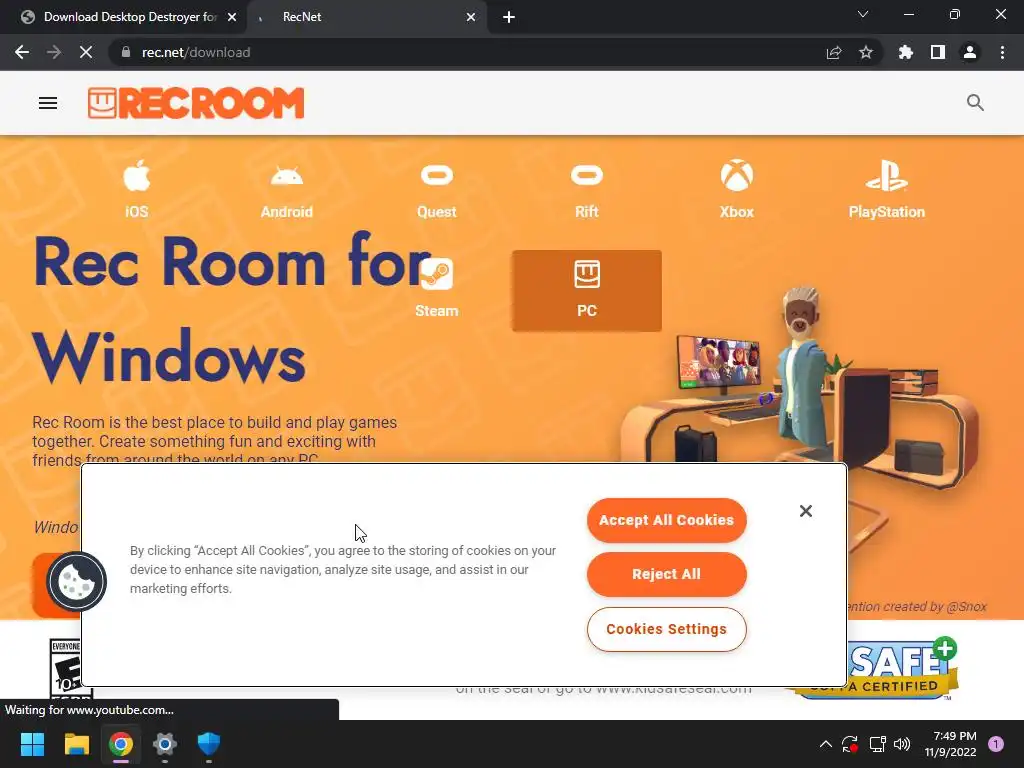Open Windows Security shield on taskbar

[x=209, y=744]
